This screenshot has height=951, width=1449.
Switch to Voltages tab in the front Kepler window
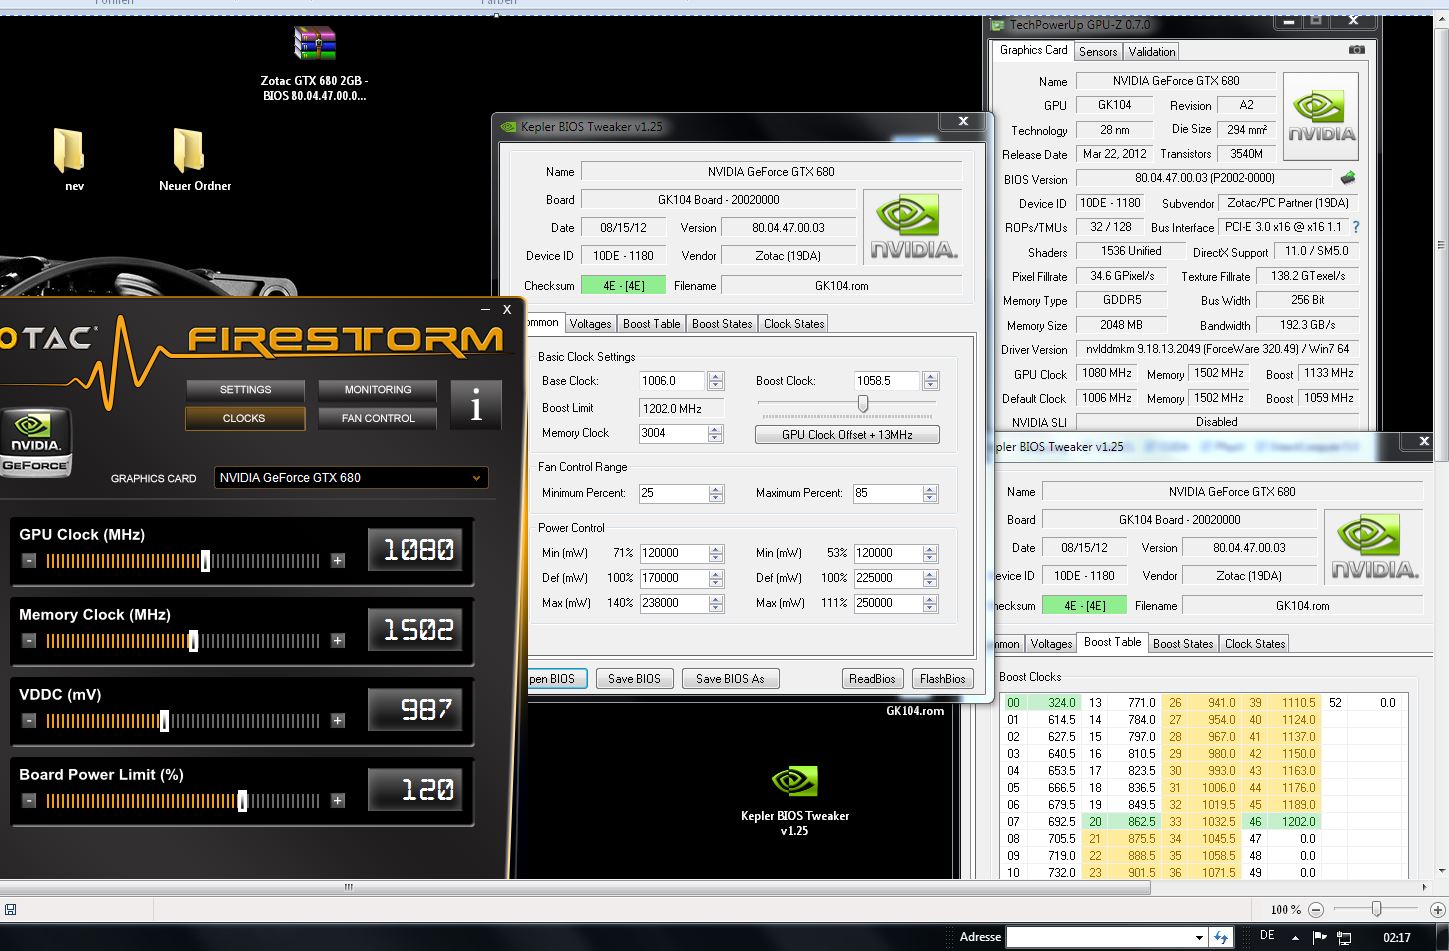(x=590, y=324)
